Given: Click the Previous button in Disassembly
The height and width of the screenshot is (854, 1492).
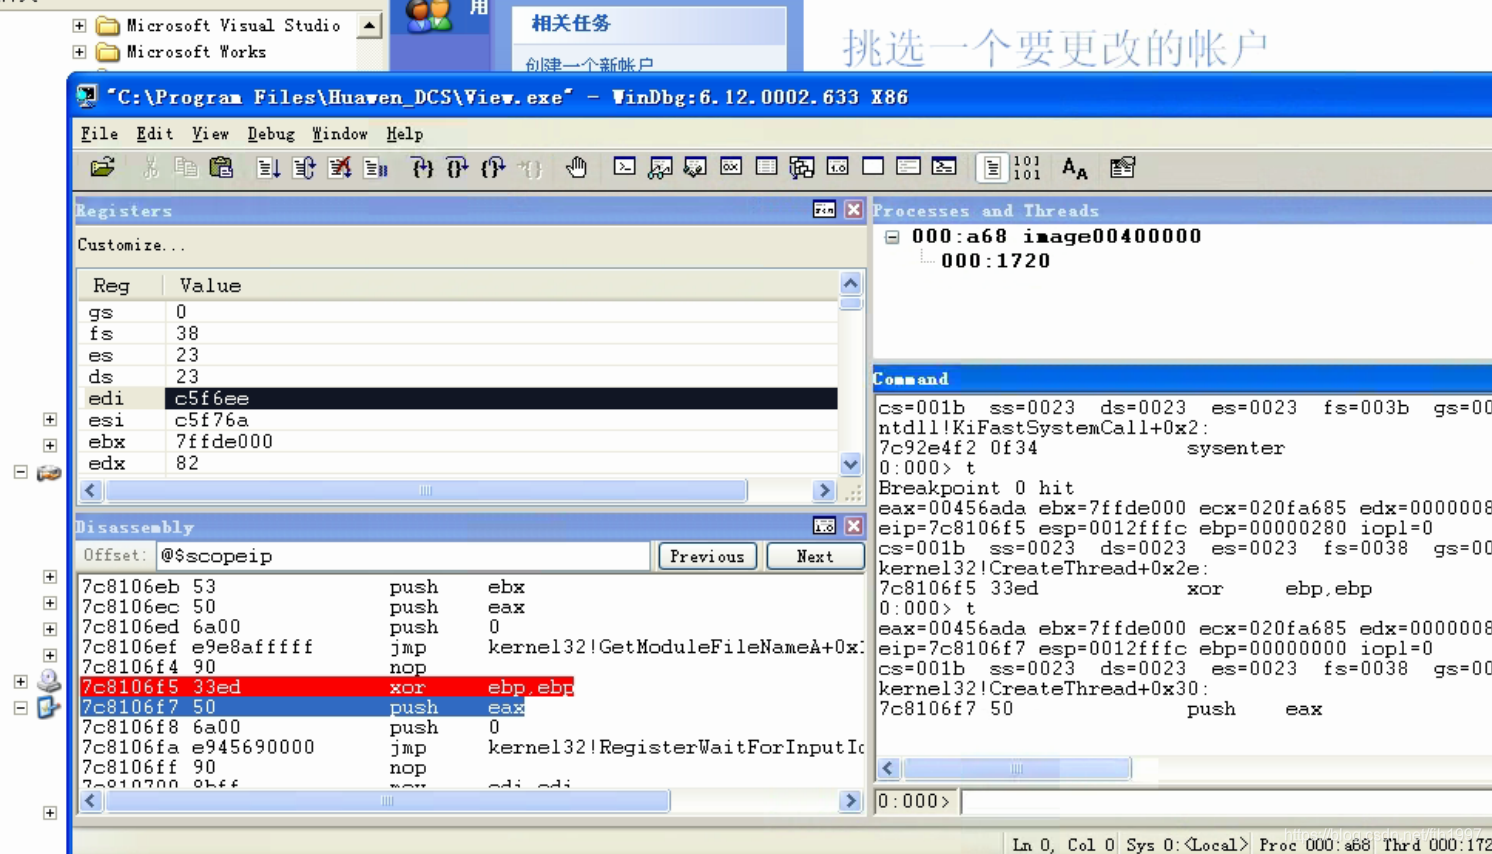Looking at the screenshot, I should (x=707, y=556).
